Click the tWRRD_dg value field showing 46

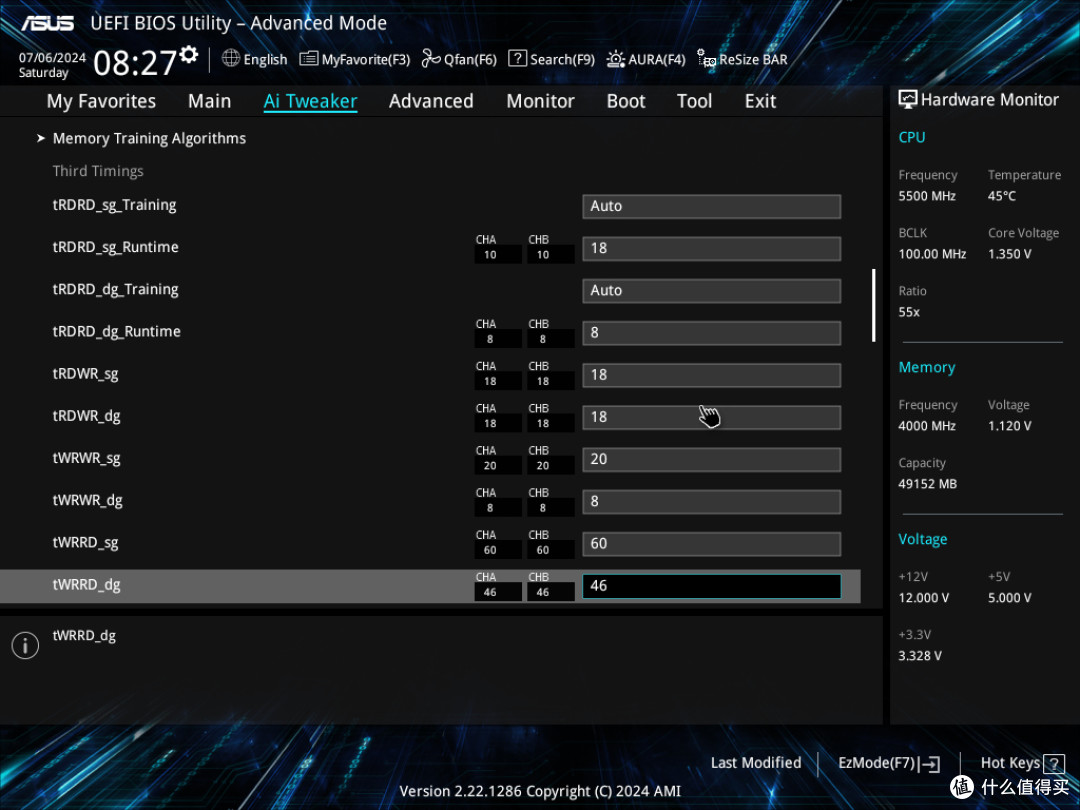712,586
